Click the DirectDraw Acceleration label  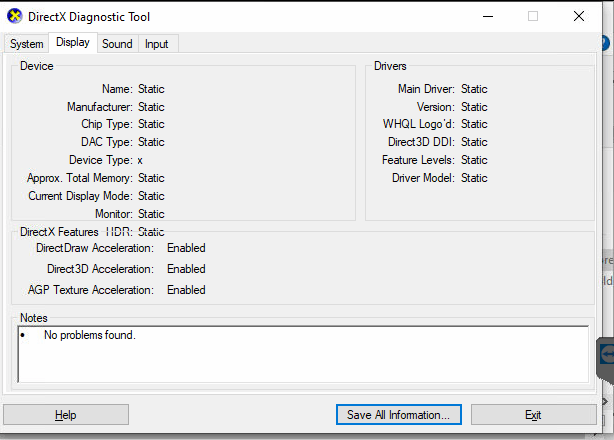95,248
